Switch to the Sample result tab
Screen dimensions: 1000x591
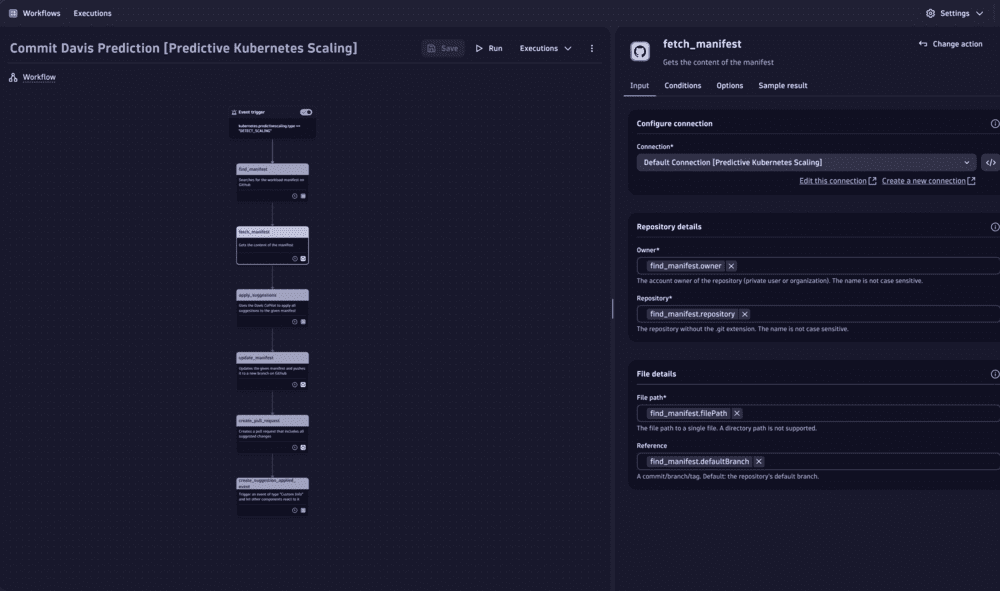(783, 85)
